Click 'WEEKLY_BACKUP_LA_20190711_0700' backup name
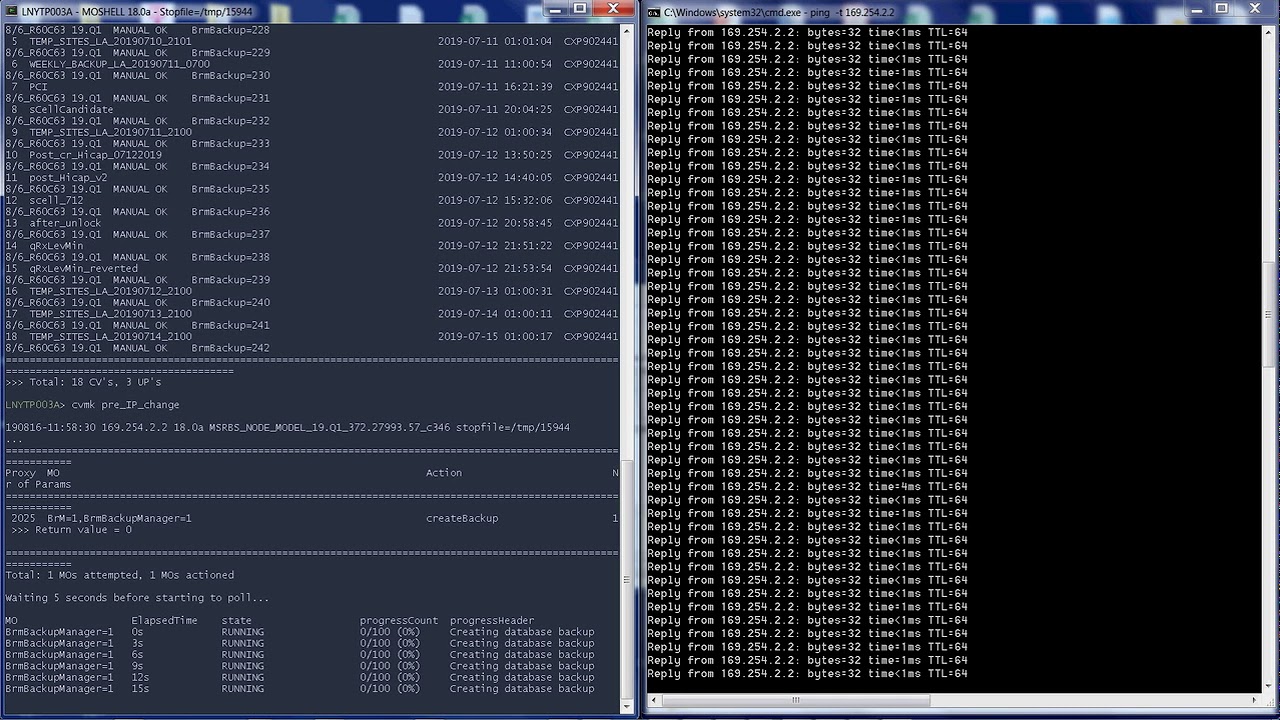Viewport: 1280px width, 720px height. [119, 64]
